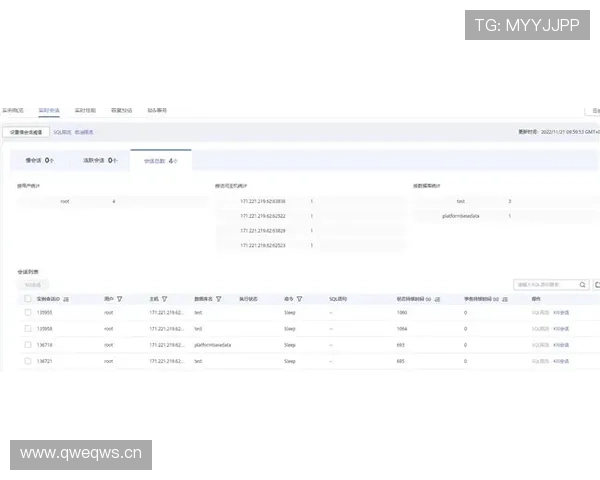Click the test entry in database statistics
This screenshot has width=600, height=480.
461,201
